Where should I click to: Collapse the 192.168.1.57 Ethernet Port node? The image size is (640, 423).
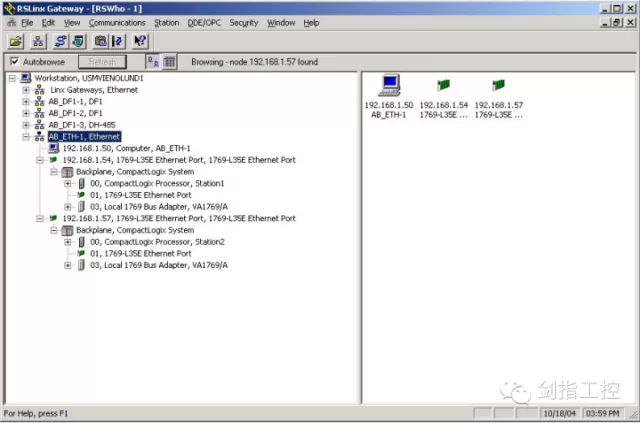click(x=40, y=218)
